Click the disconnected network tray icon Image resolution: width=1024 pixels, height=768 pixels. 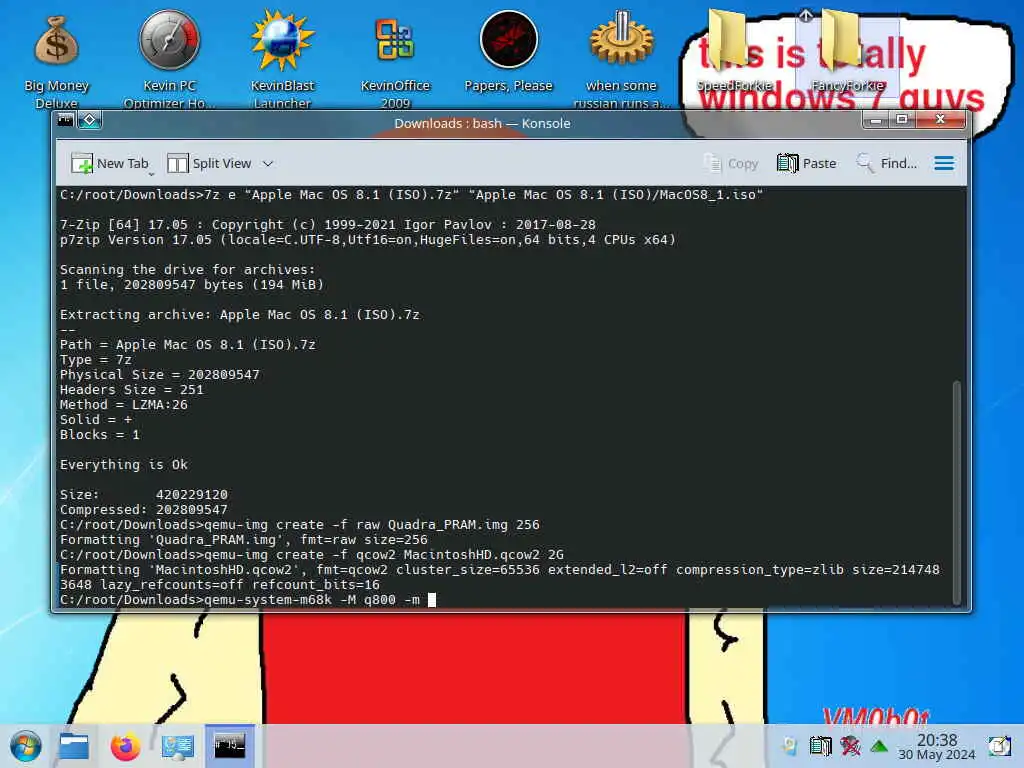tap(850, 746)
